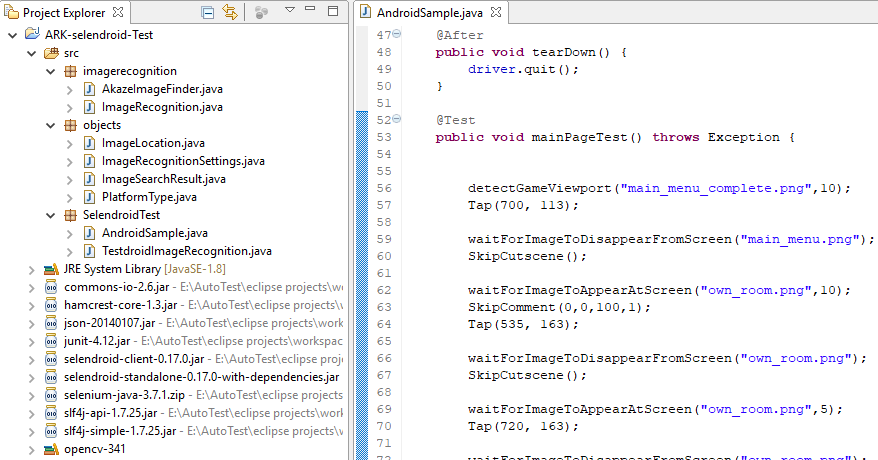878x460 pixels.
Task: Fold the mainPageTest method at line 52
Action: click(396, 119)
